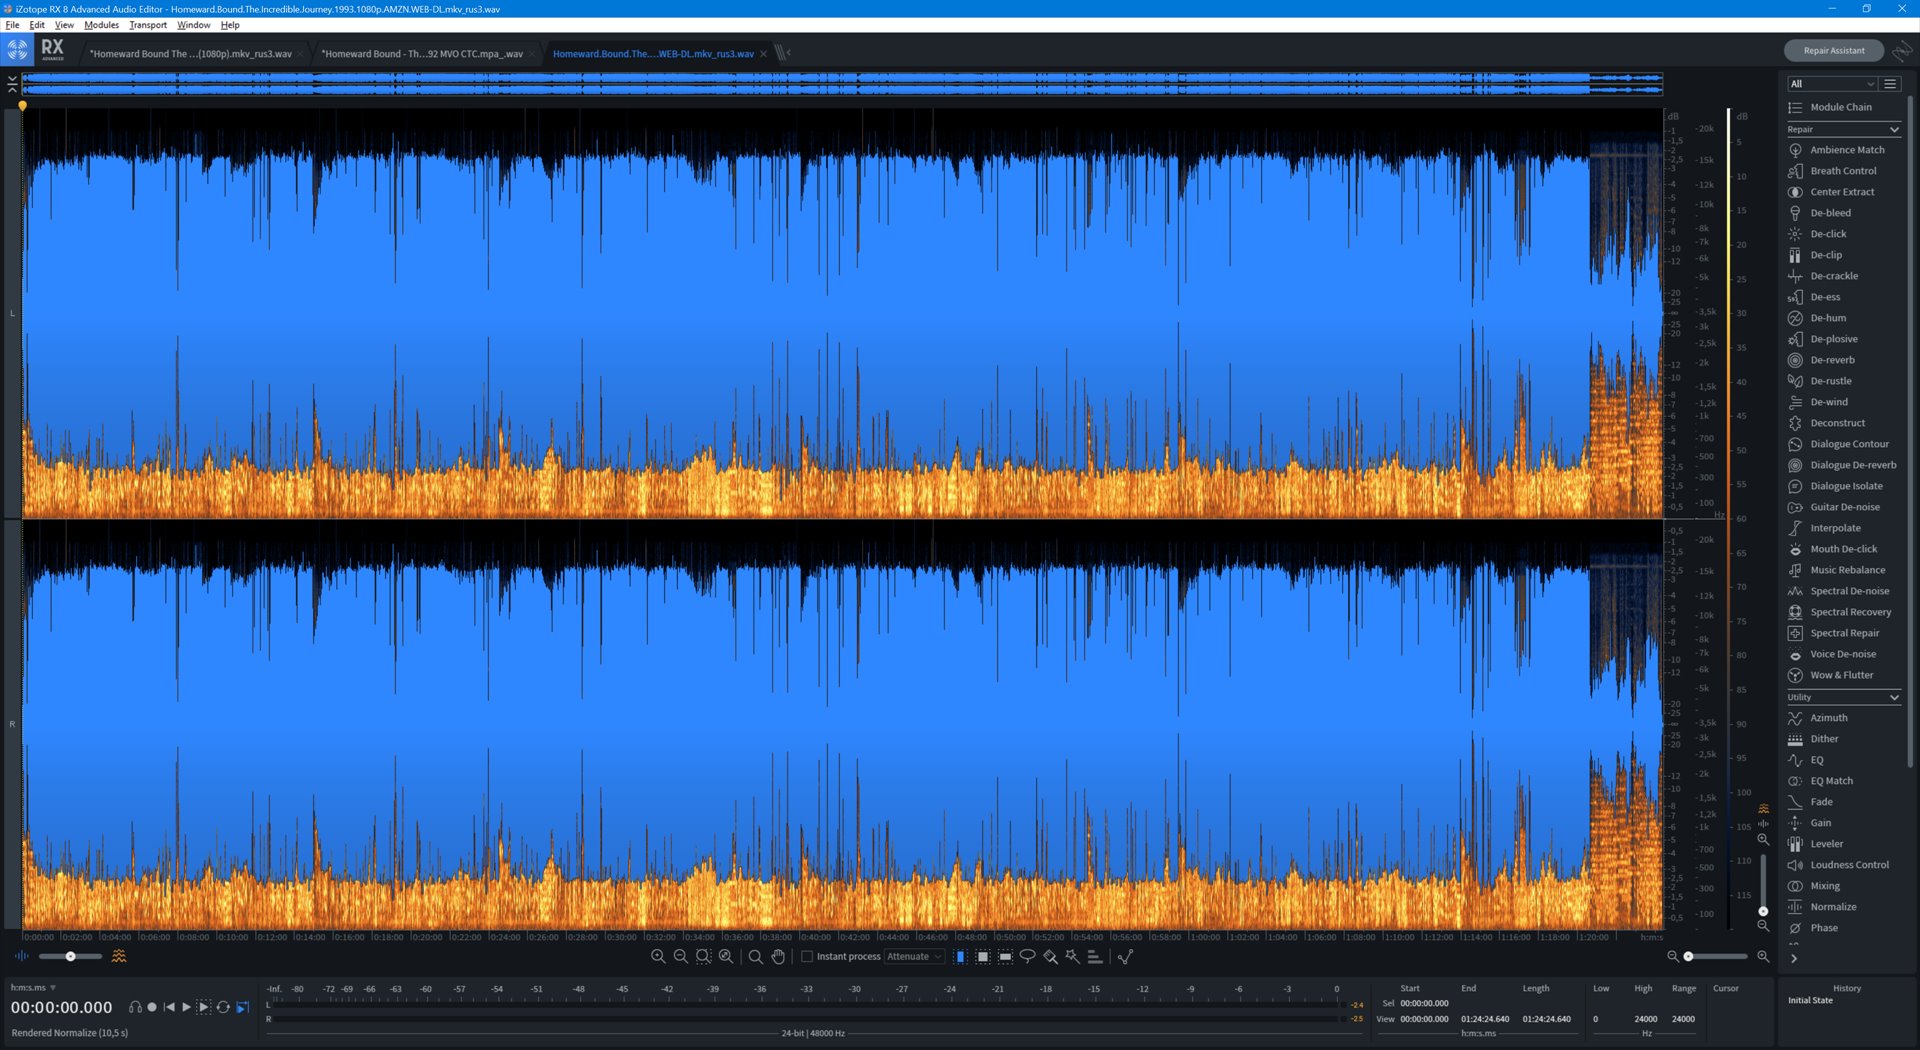This screenshot has height=1050, width=1920.
Task: Select the Lasso selection tool
Action: tap(1027, 957)
